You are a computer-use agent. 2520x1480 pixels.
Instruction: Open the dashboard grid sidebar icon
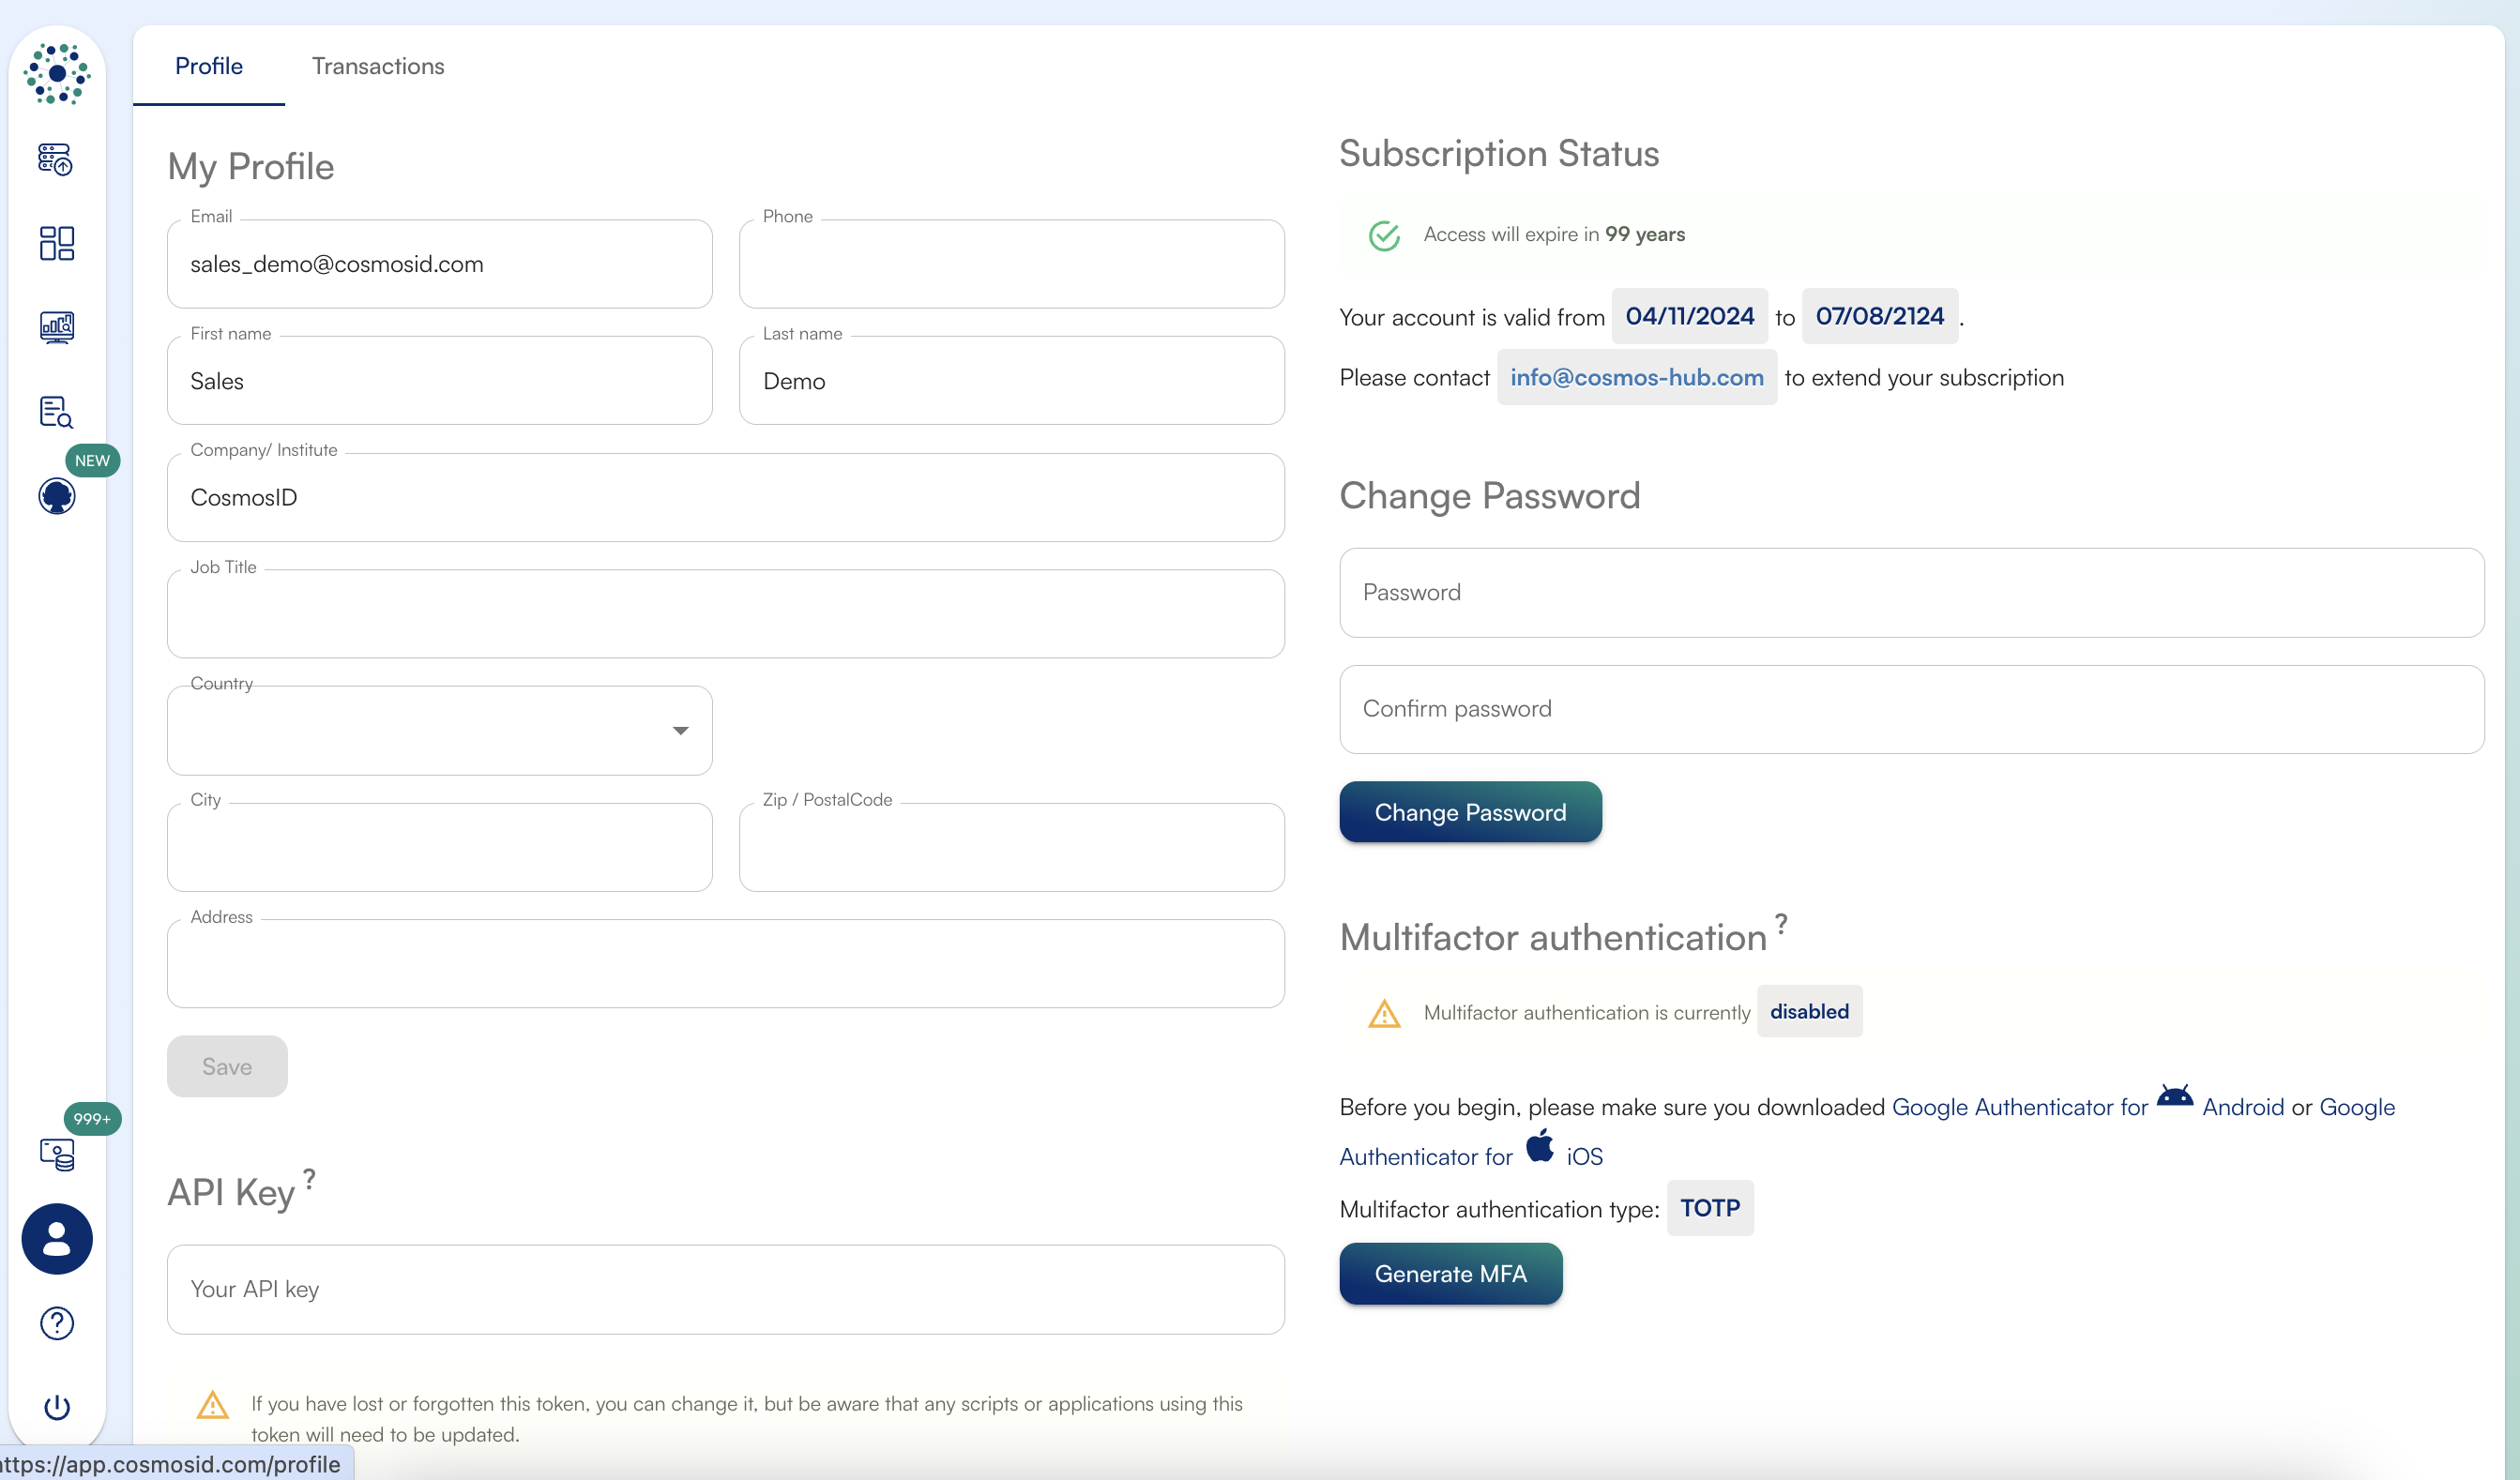56,243
